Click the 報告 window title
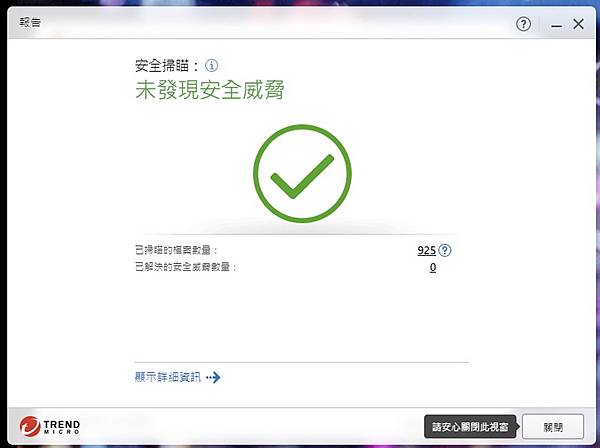Screen dimensions: 600x448 (30, 22)
